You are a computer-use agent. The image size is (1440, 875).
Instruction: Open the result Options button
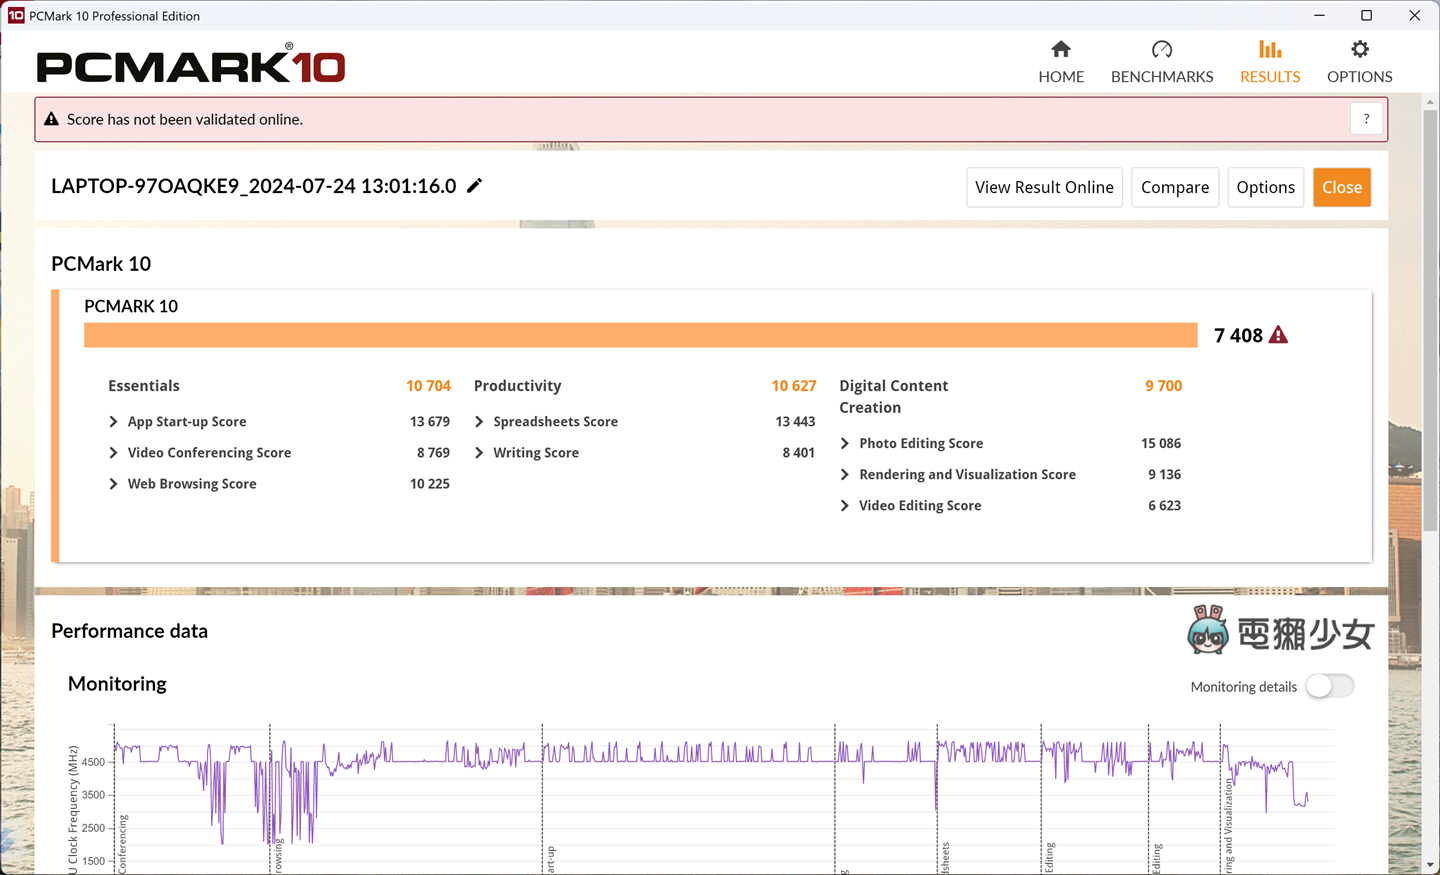[1265, 187]
